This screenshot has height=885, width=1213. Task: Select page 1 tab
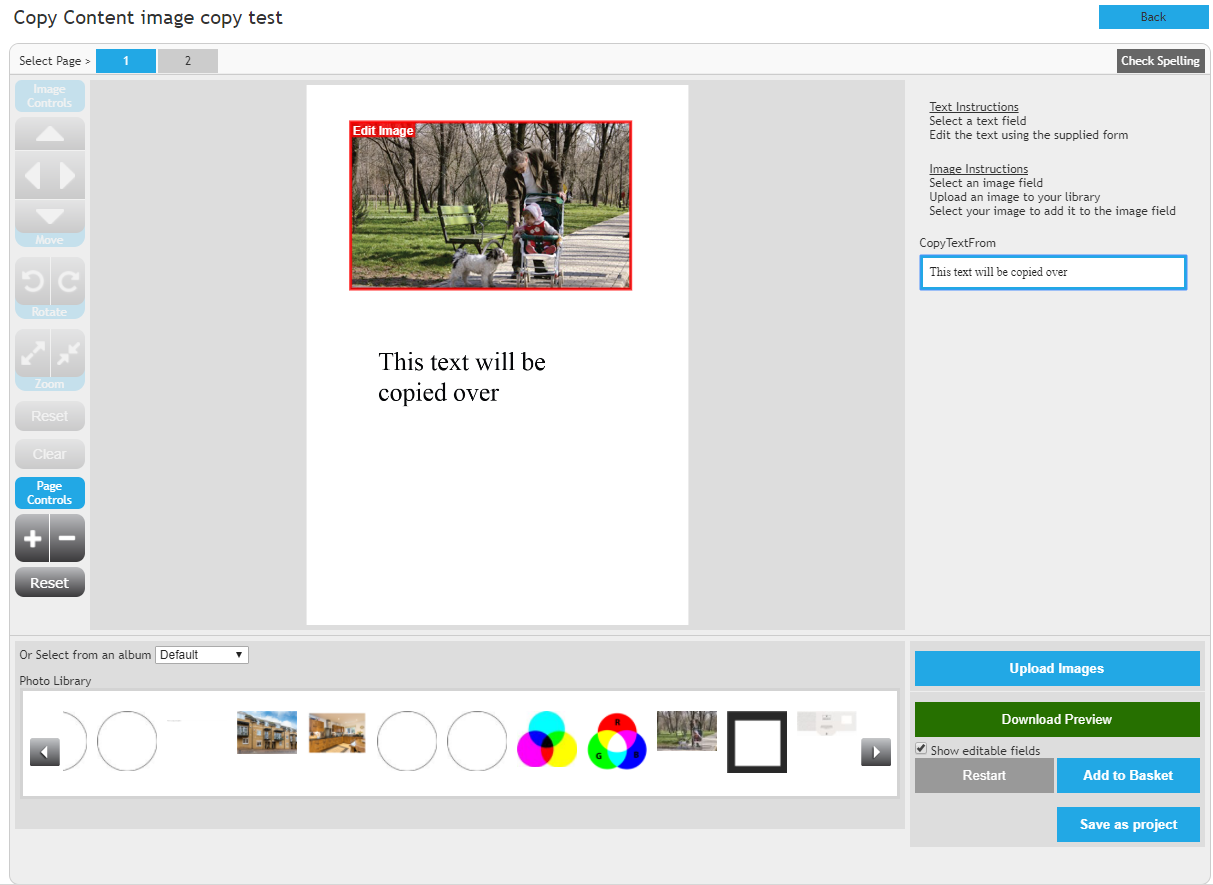125,60
